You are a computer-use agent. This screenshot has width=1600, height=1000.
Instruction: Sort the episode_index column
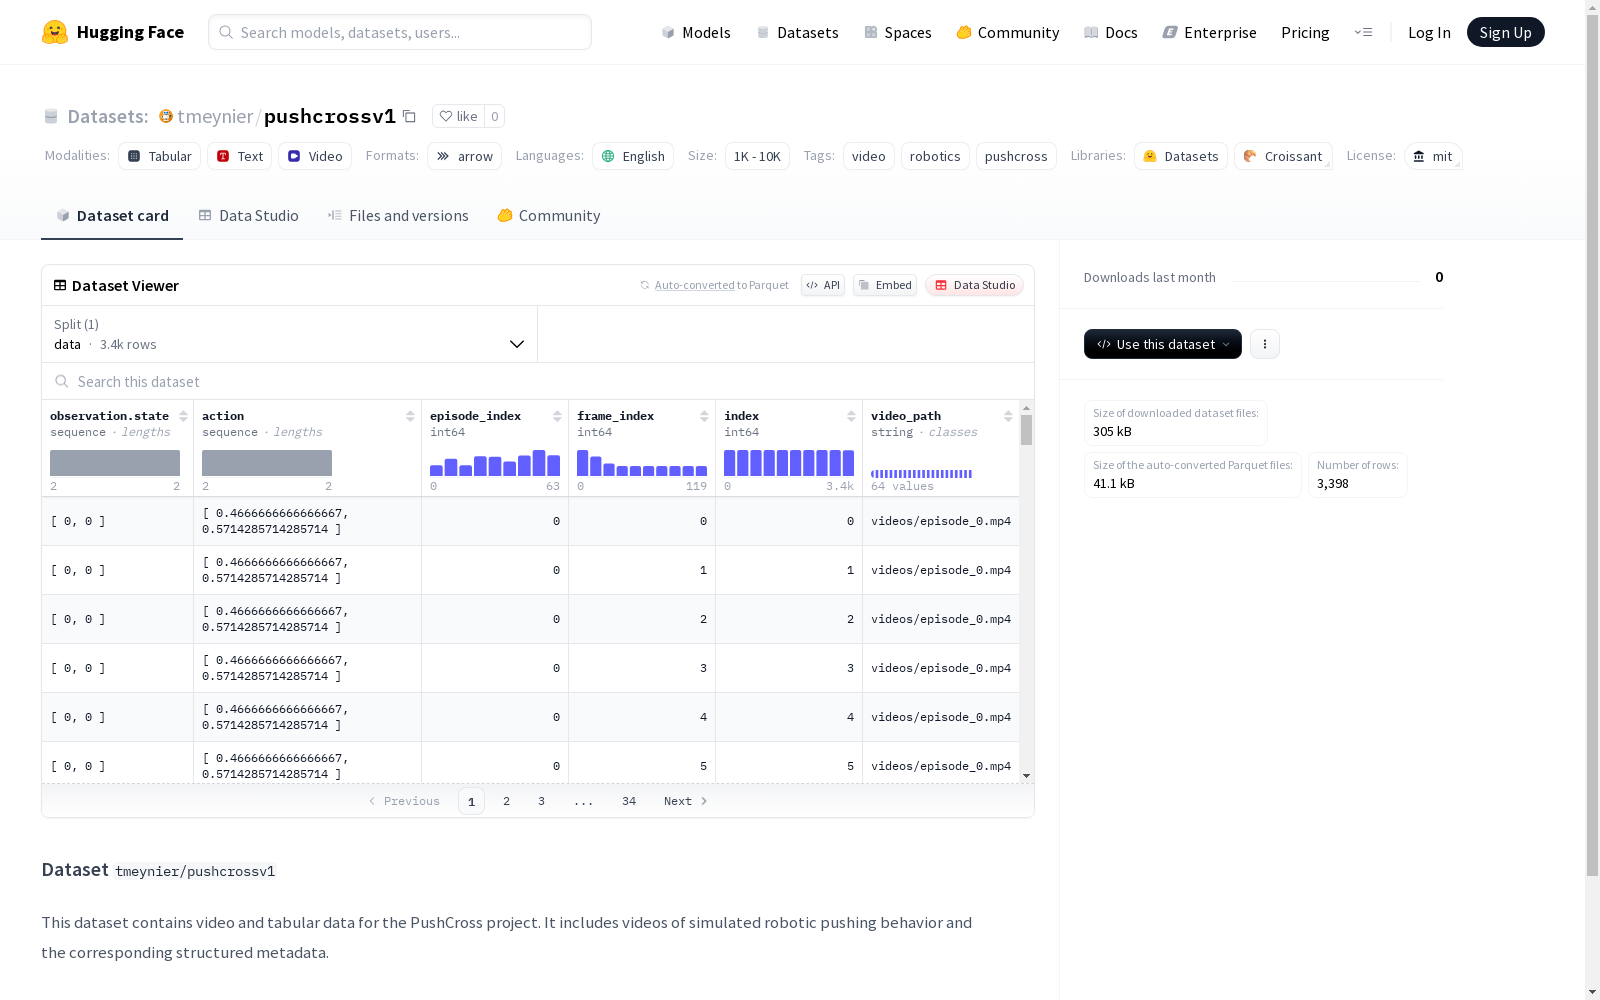pyautogui.click(x=557, y=416)
